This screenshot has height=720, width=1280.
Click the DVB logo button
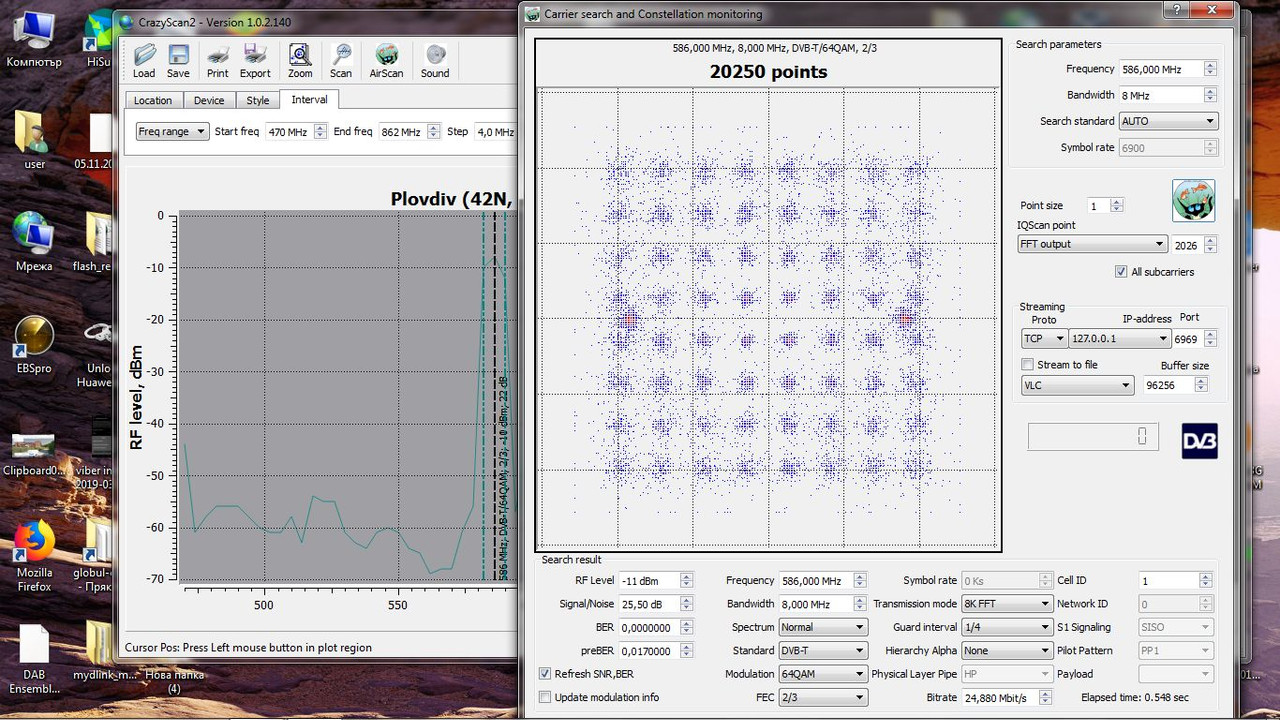(1199, 441)
